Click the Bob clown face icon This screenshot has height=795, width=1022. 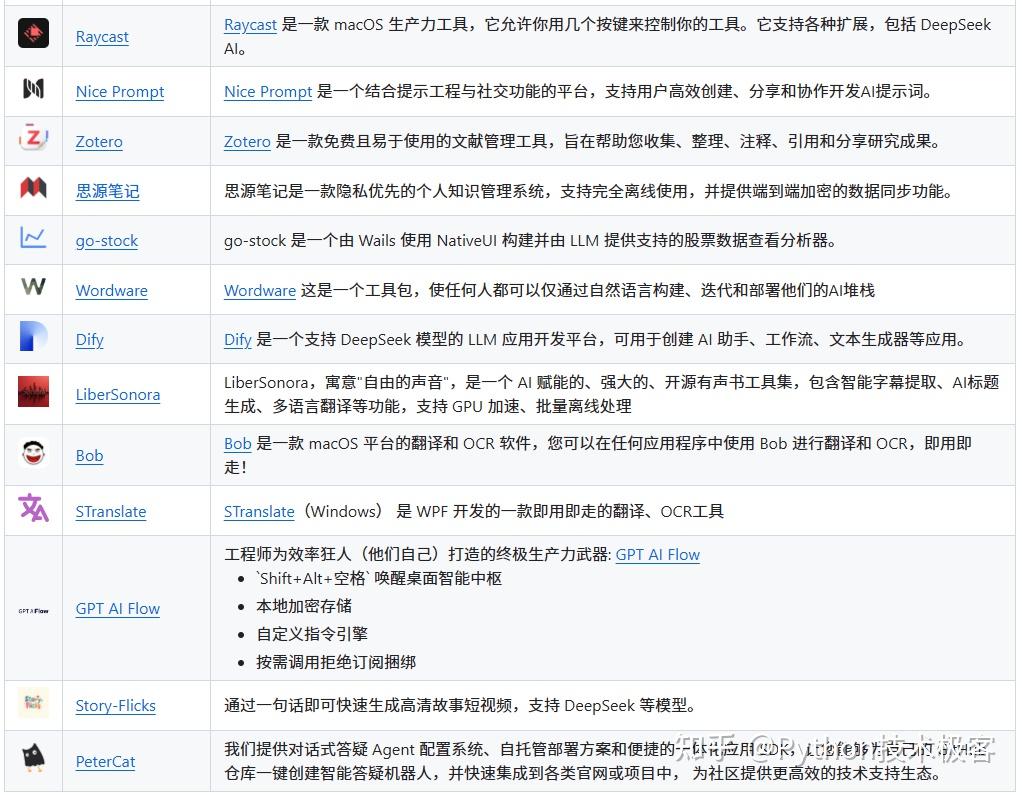pos(33,454)
